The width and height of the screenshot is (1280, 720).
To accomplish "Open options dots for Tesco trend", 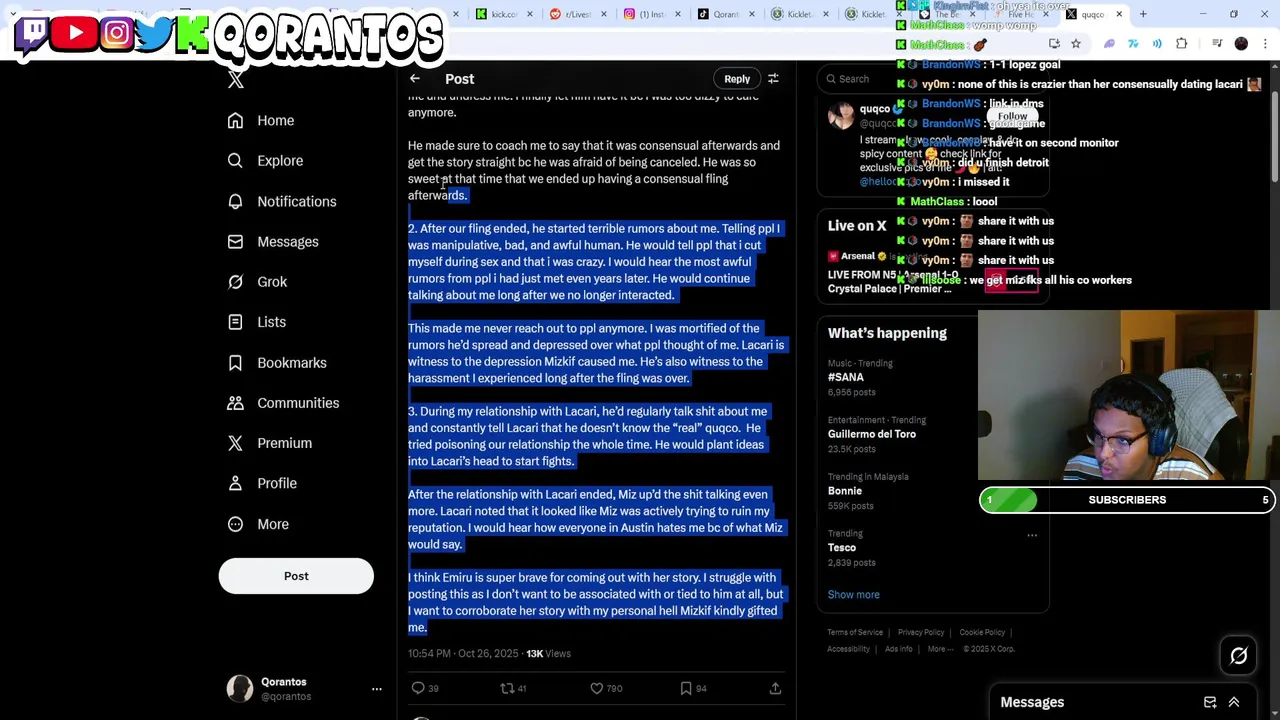I will click(1032, 535).
